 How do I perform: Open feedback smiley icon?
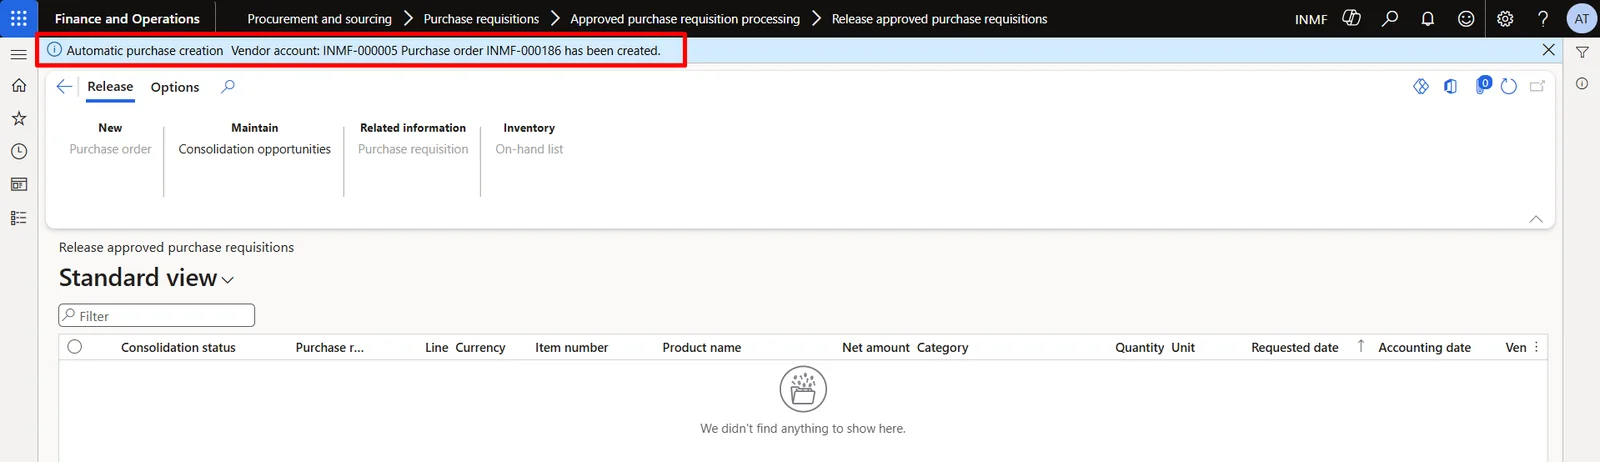pyautogui.click(x=1466, y=19)
